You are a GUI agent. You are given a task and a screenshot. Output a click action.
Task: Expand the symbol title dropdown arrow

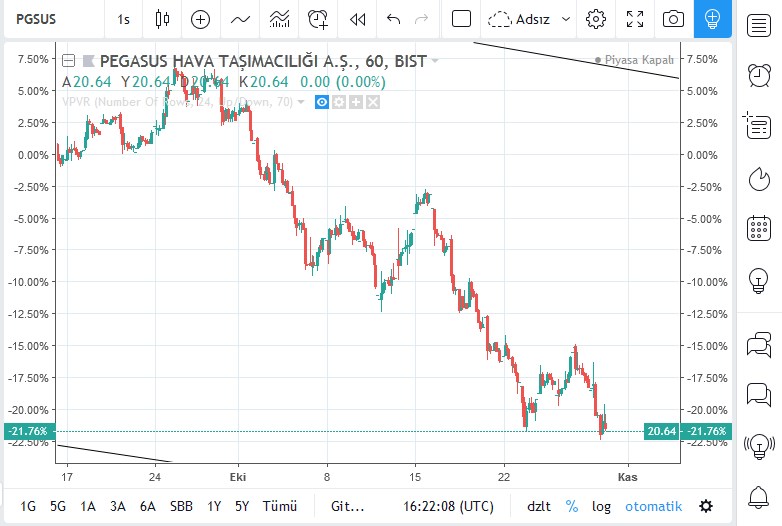(435, 61)
